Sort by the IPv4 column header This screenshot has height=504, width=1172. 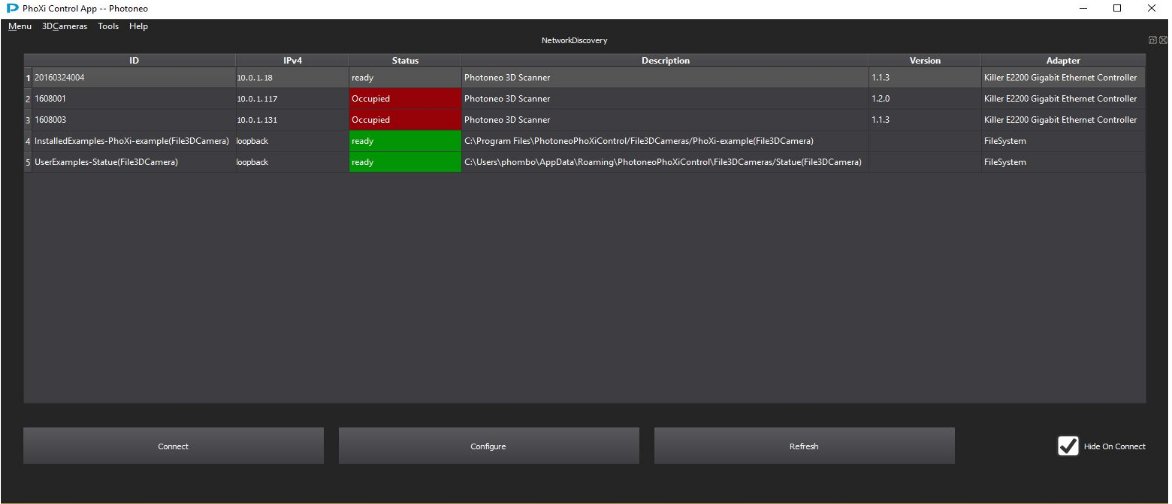pos(292,61)
